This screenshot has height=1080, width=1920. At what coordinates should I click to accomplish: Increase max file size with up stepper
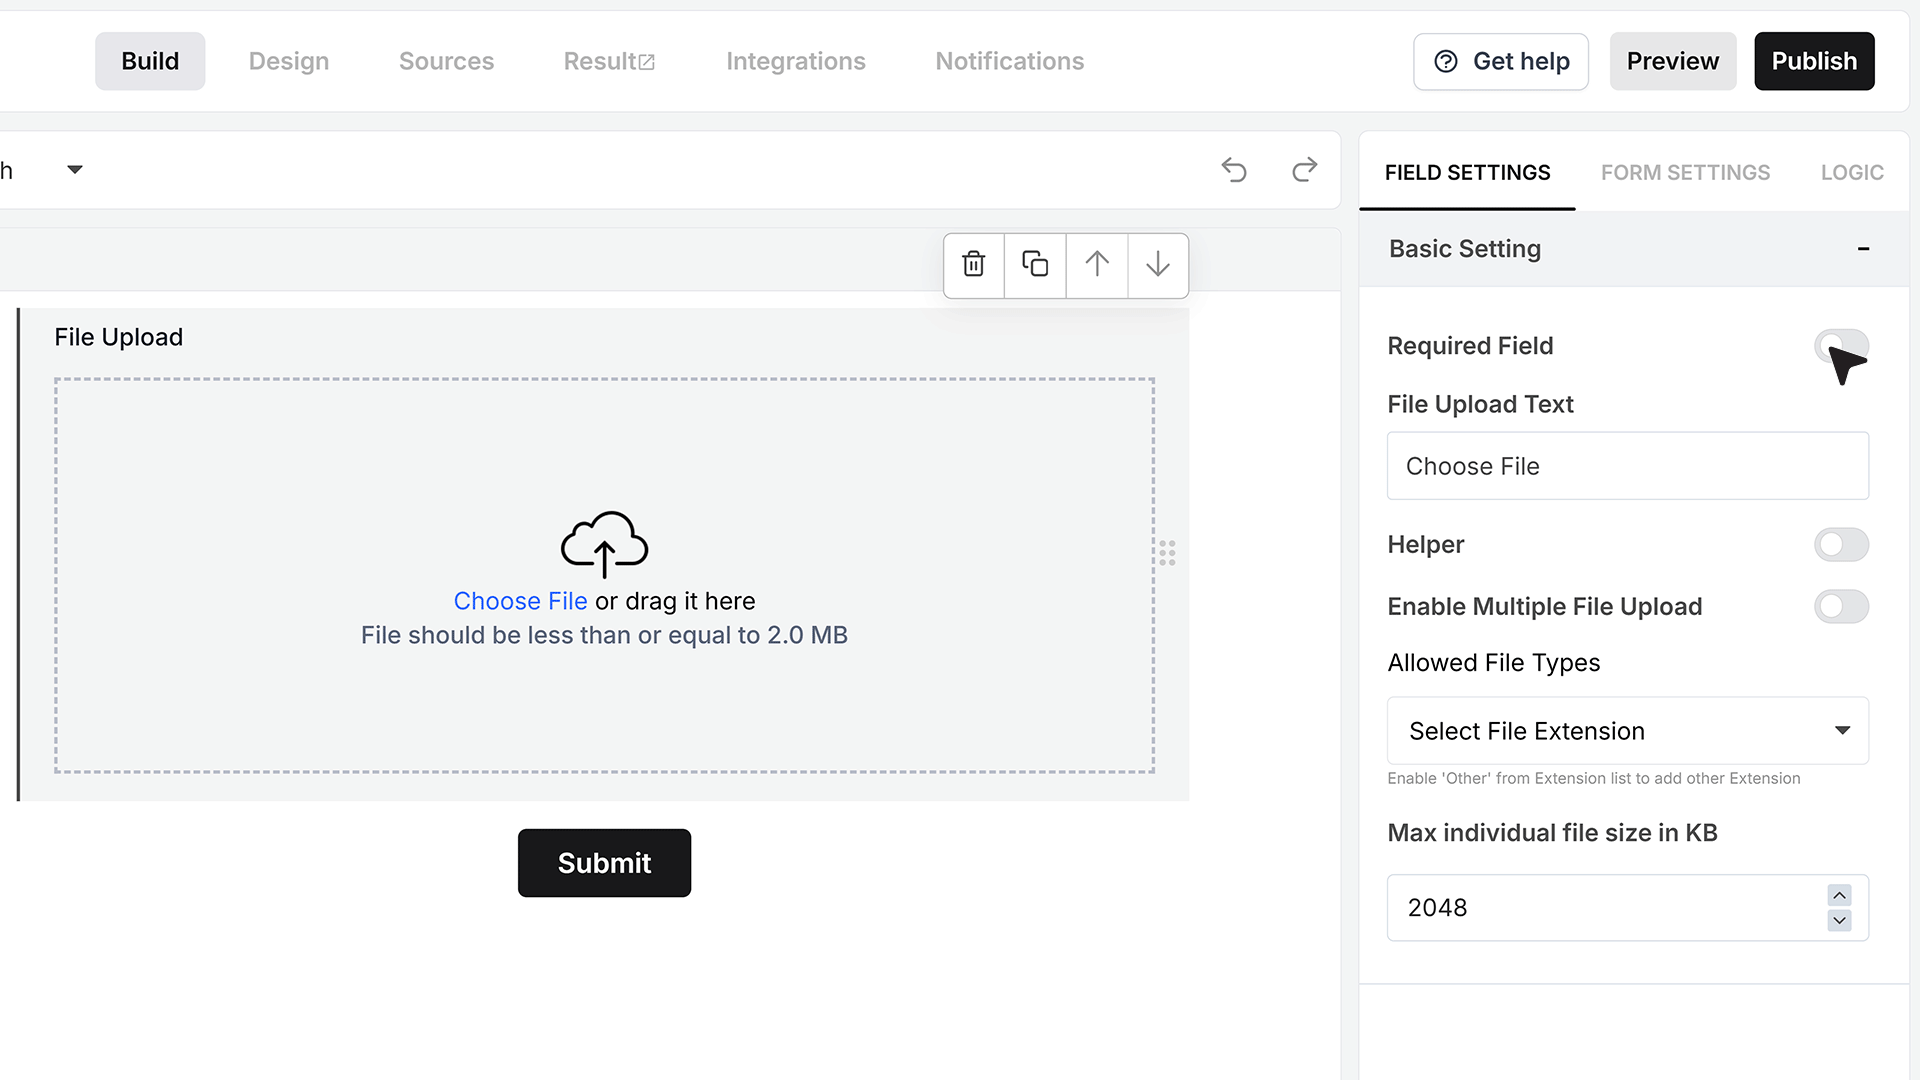coord(1839,895)
